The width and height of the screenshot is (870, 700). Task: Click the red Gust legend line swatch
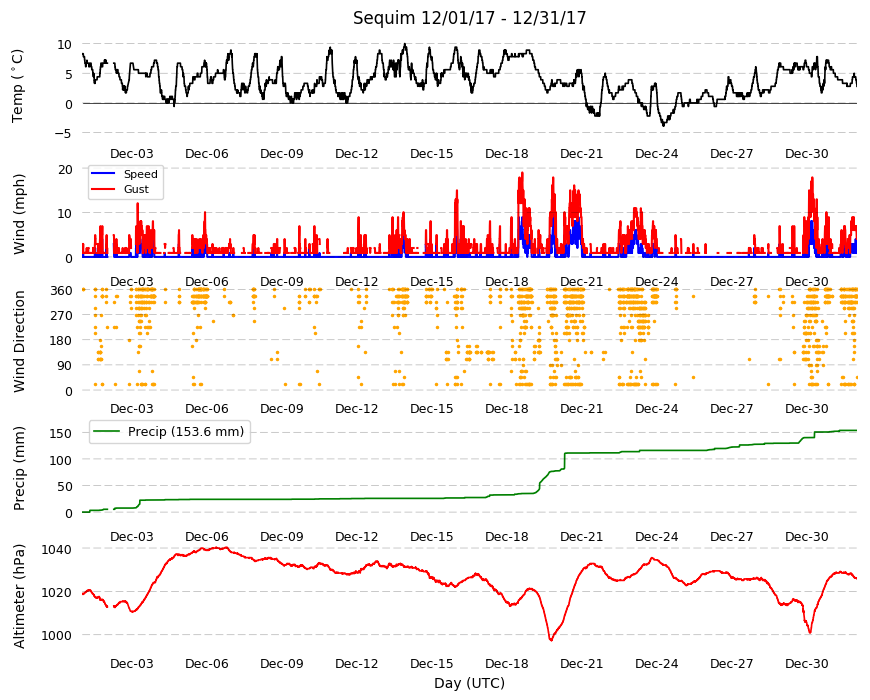(103, 189)
